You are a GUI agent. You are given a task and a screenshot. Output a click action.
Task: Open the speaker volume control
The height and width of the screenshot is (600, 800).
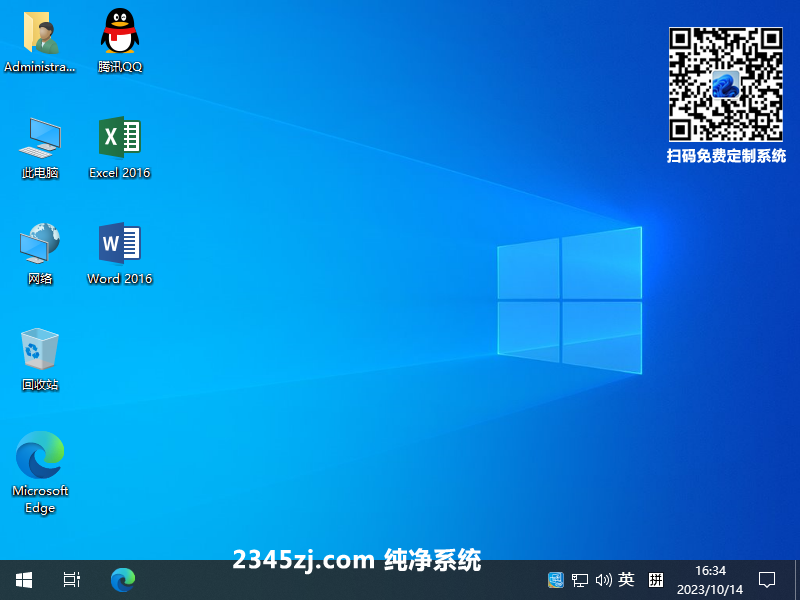603,579
